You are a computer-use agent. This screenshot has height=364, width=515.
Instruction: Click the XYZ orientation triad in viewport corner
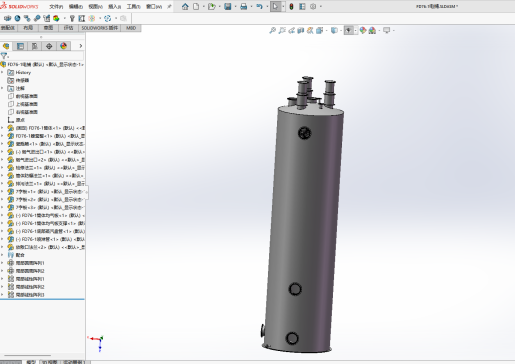coord(97,343)
